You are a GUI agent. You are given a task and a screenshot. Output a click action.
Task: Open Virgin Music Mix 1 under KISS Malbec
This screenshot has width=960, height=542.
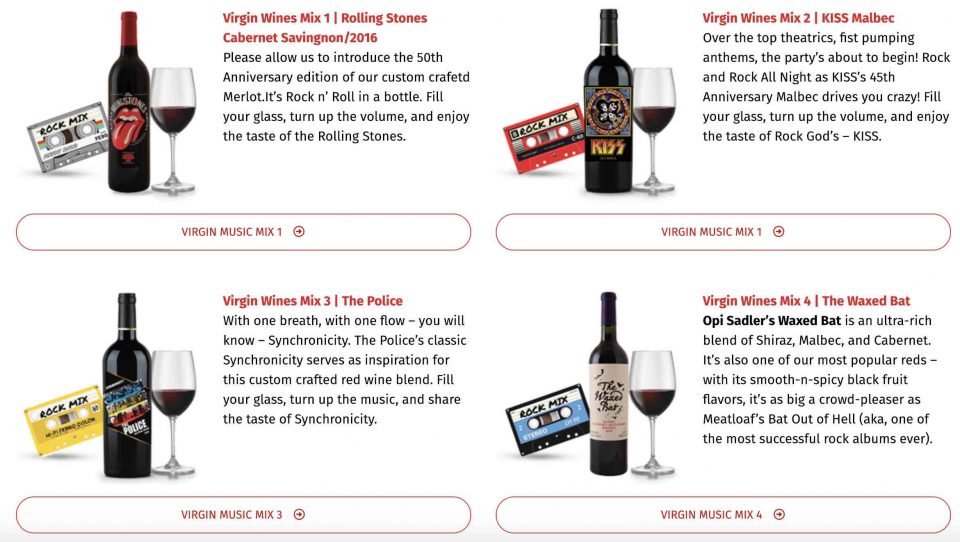pyautogui.click(x=723, y=232)
